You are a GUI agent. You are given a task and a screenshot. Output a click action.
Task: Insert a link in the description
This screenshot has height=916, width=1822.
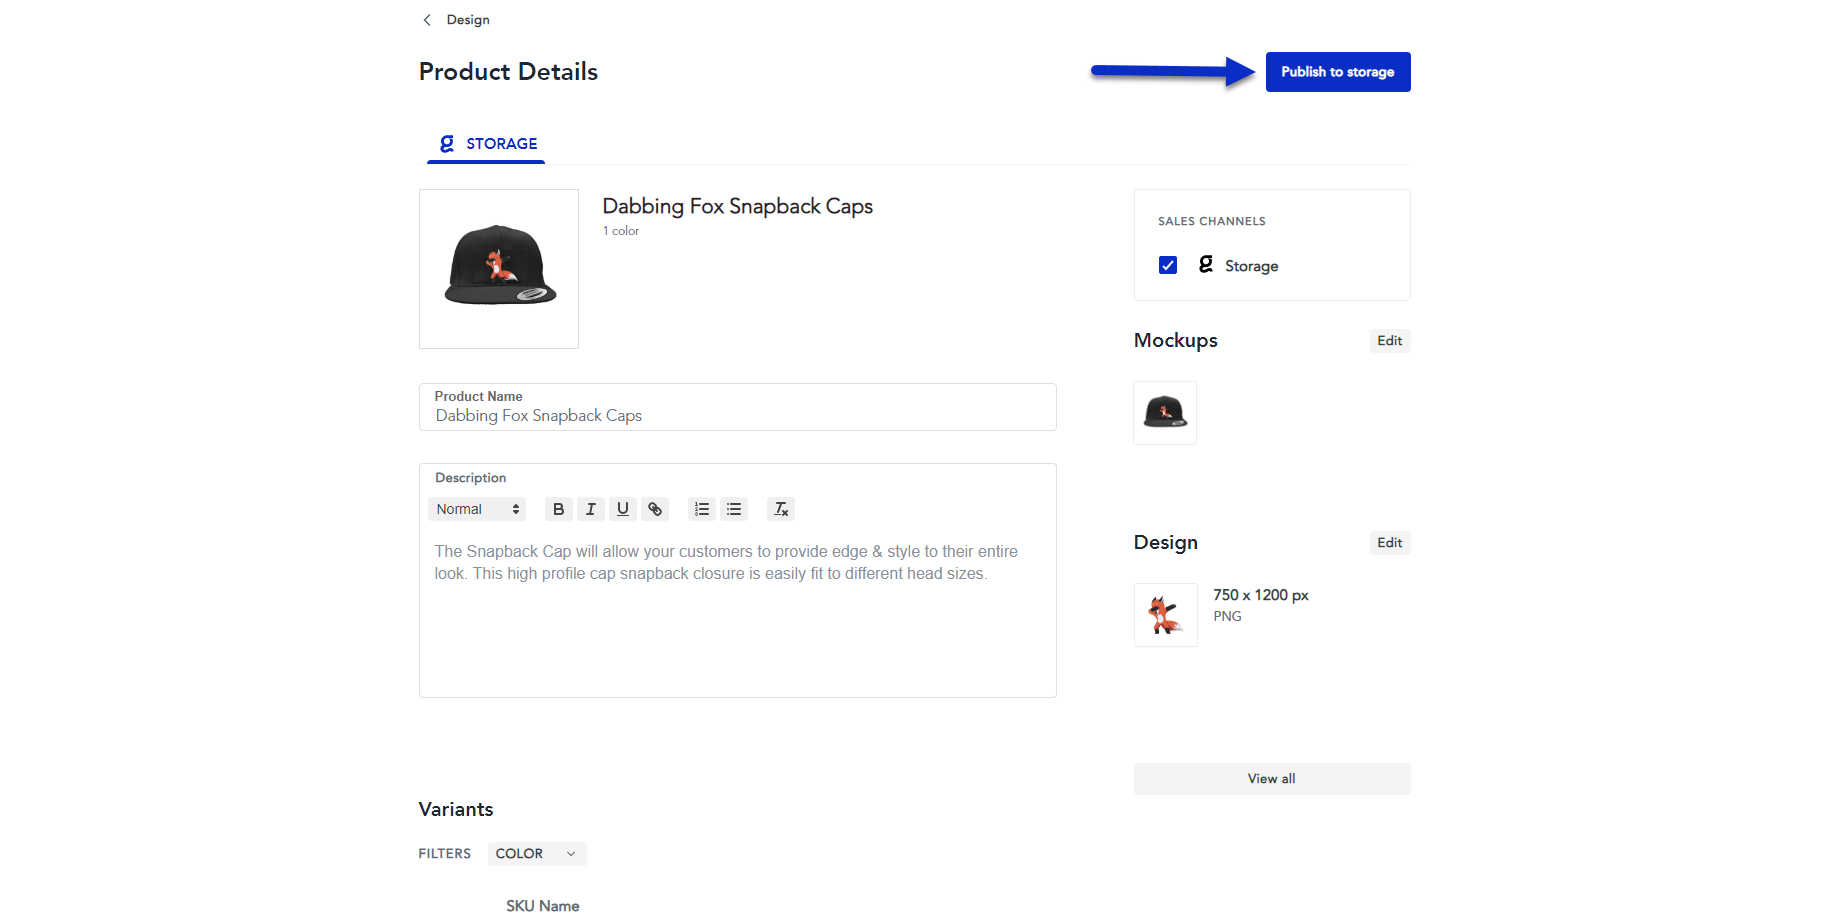[x=655, y=509]
